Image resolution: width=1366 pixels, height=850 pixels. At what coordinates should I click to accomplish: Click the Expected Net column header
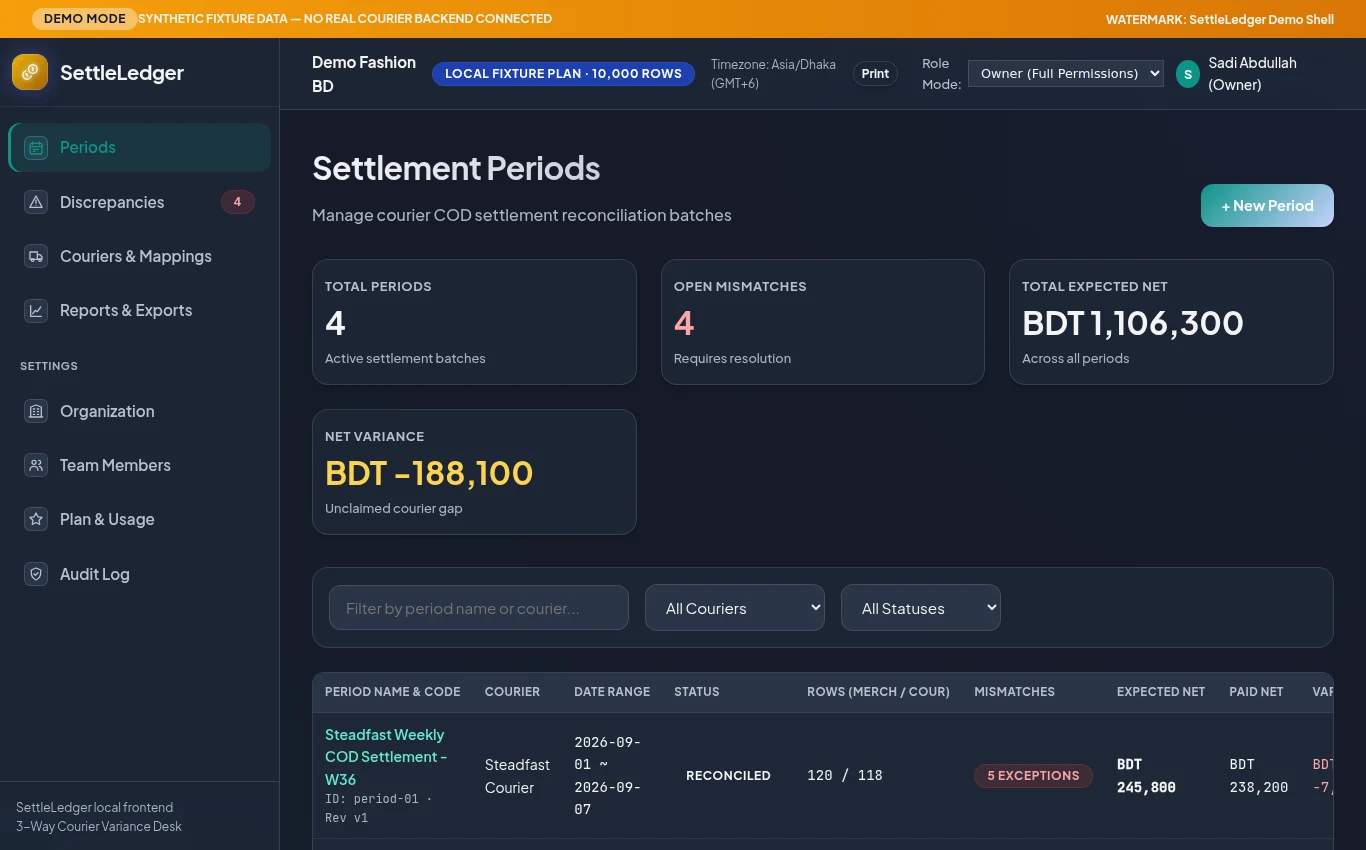(x=1161, y=692)
